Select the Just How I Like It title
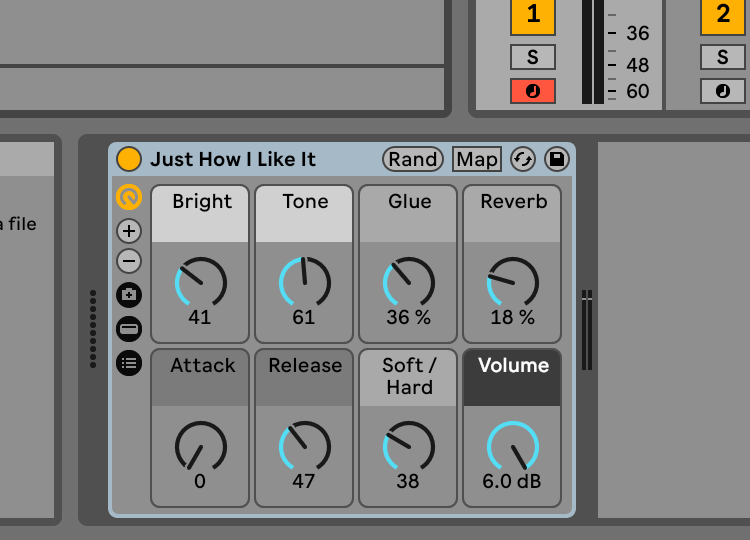Screen dimensions: 750x540 pyautogui.click(x=233, y=159)
